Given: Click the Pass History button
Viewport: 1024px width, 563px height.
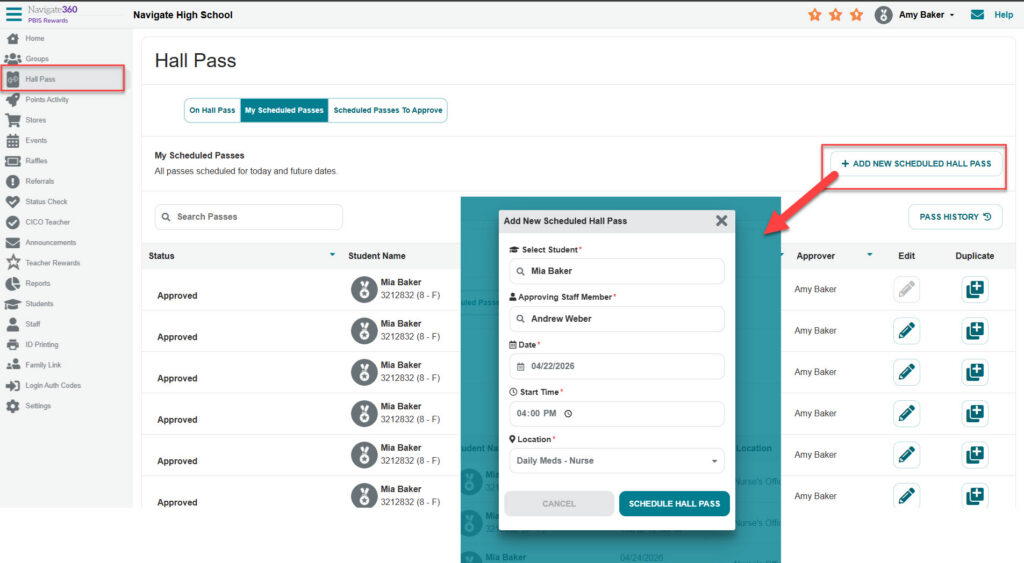Looking at the screenshot, I should pyautogui.click(x=955, y=217).
